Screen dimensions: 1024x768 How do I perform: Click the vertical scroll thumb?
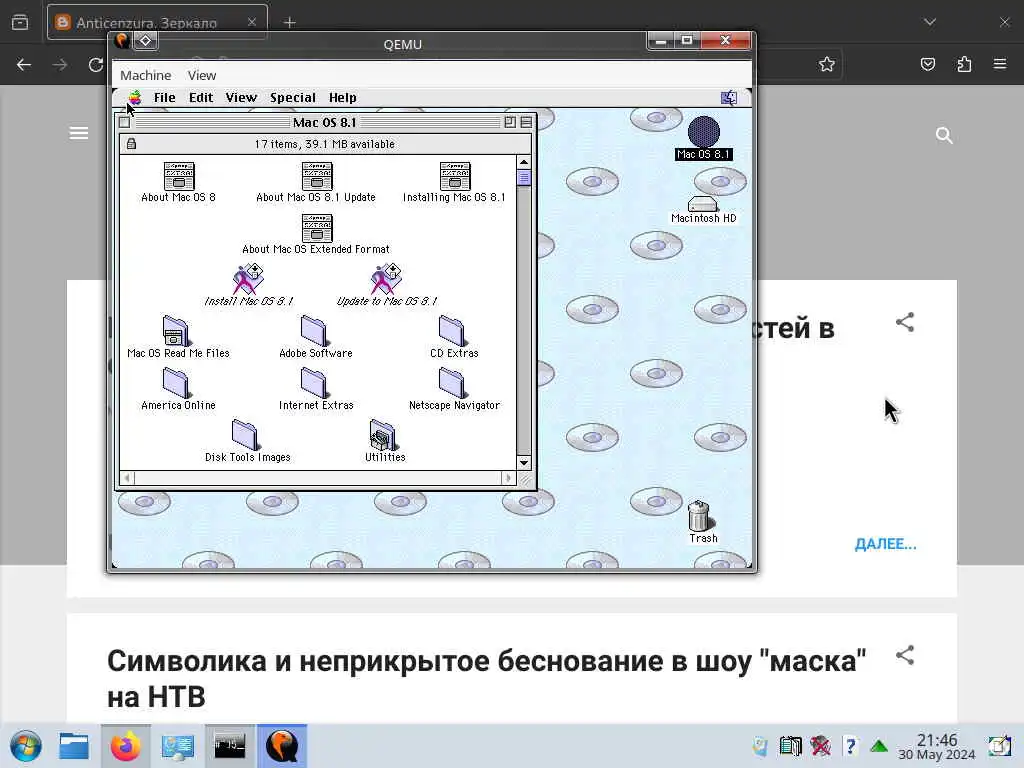(524, 178)
